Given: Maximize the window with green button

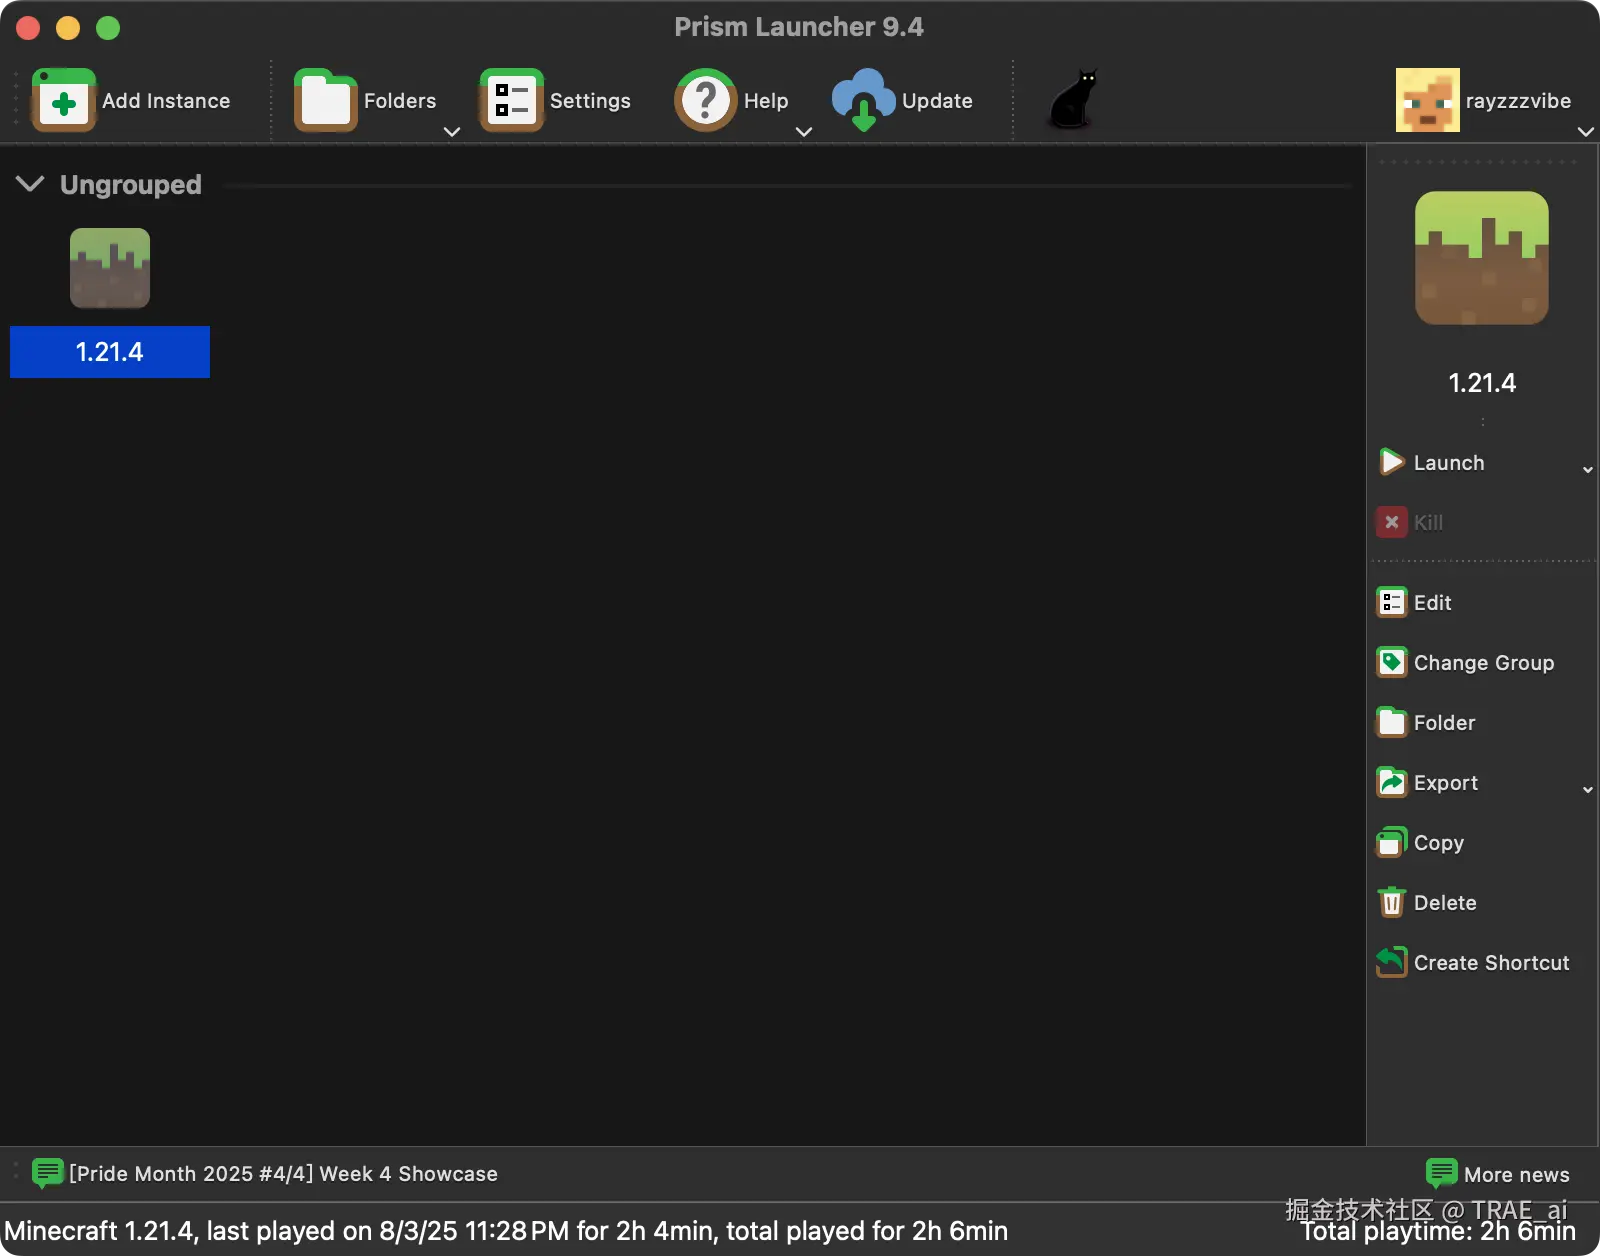Looking at the screenshot, I should (108, 28).
